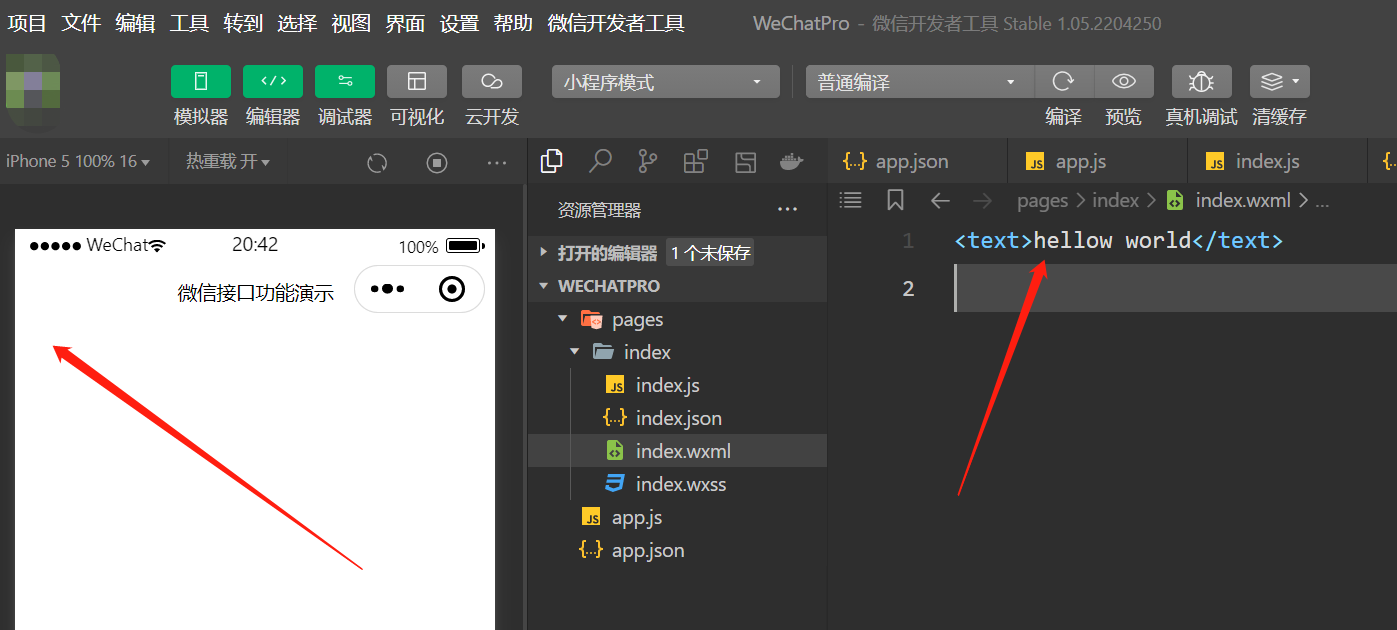Open the 热重载 hot reload dropdown

tap(228, 161)
